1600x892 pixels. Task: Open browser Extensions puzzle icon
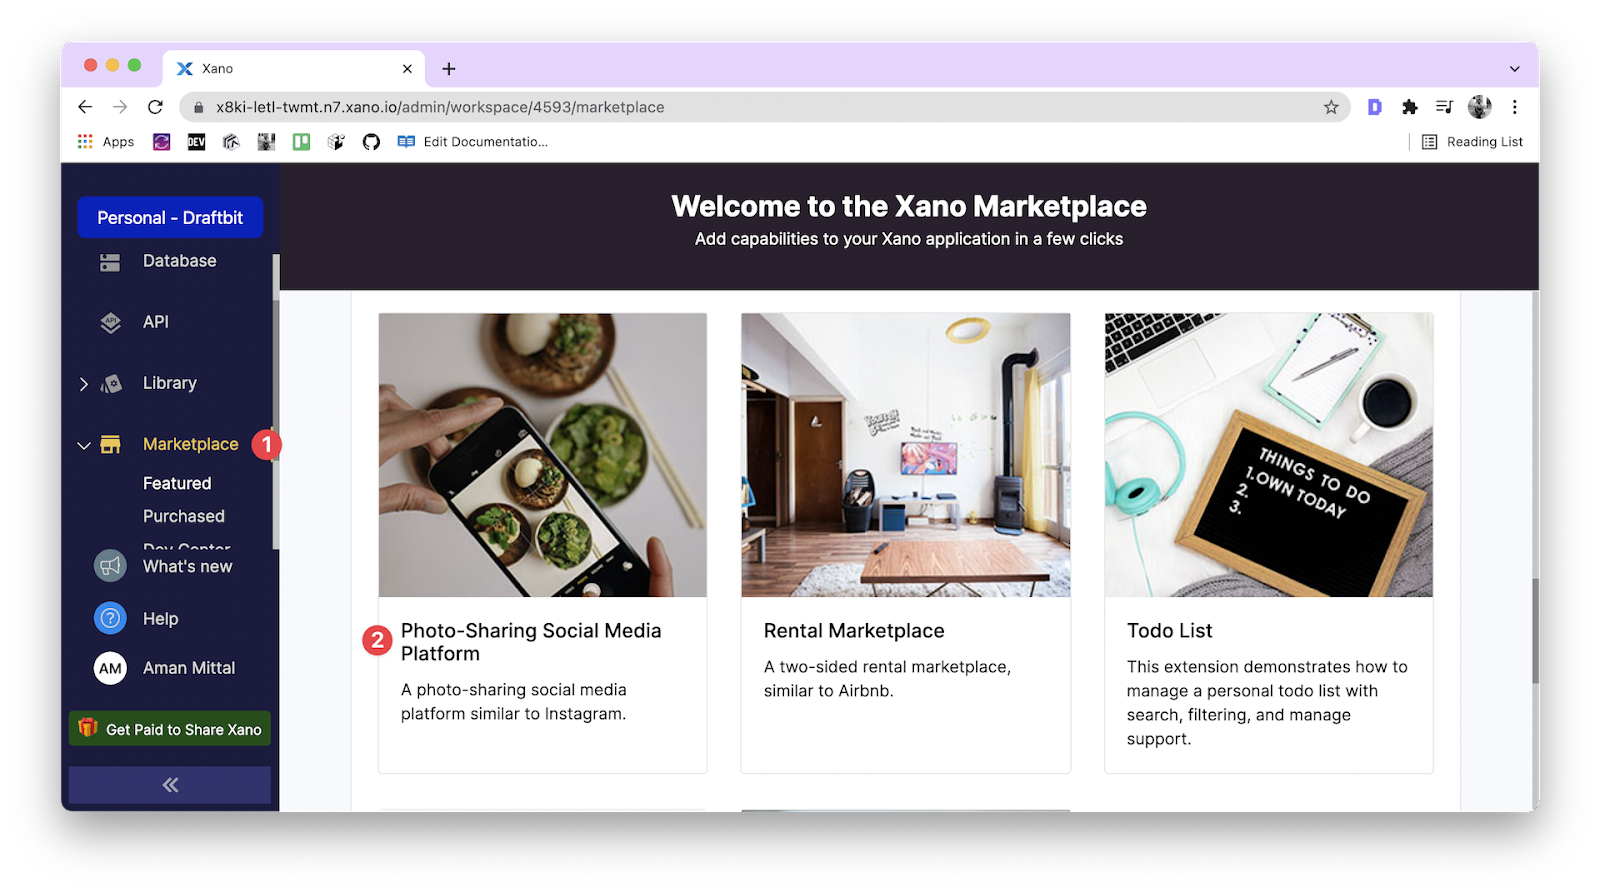click(1410, 107)
